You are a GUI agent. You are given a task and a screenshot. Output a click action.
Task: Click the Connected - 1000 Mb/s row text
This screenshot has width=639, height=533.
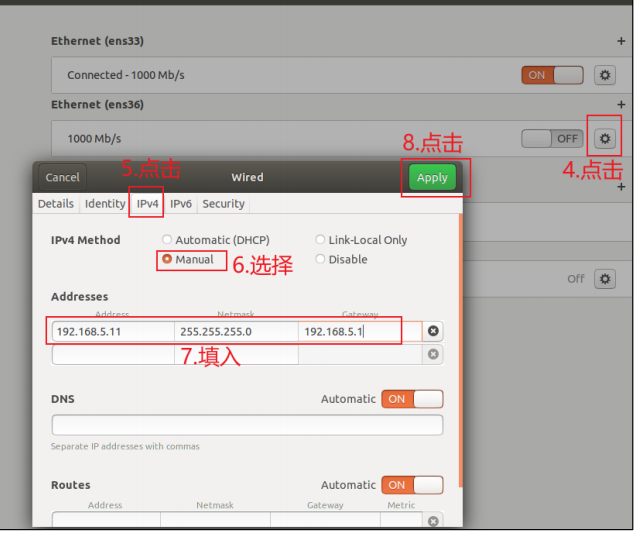pos(126,75)
